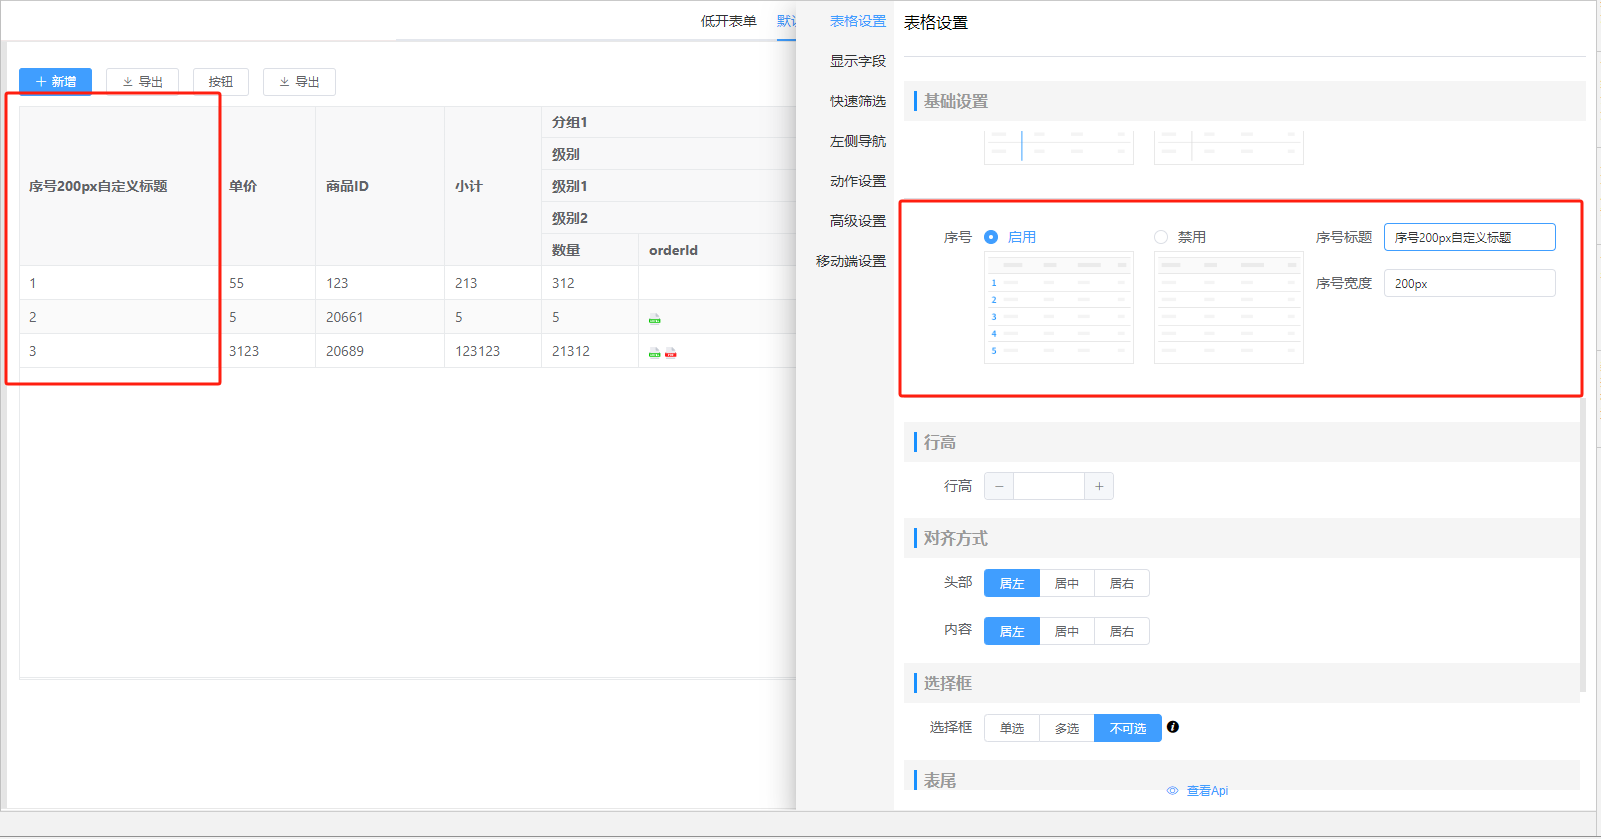Screen dimensions: 1601x839
Task: Click the 序号标题 text input
Action: point(1469,237)
